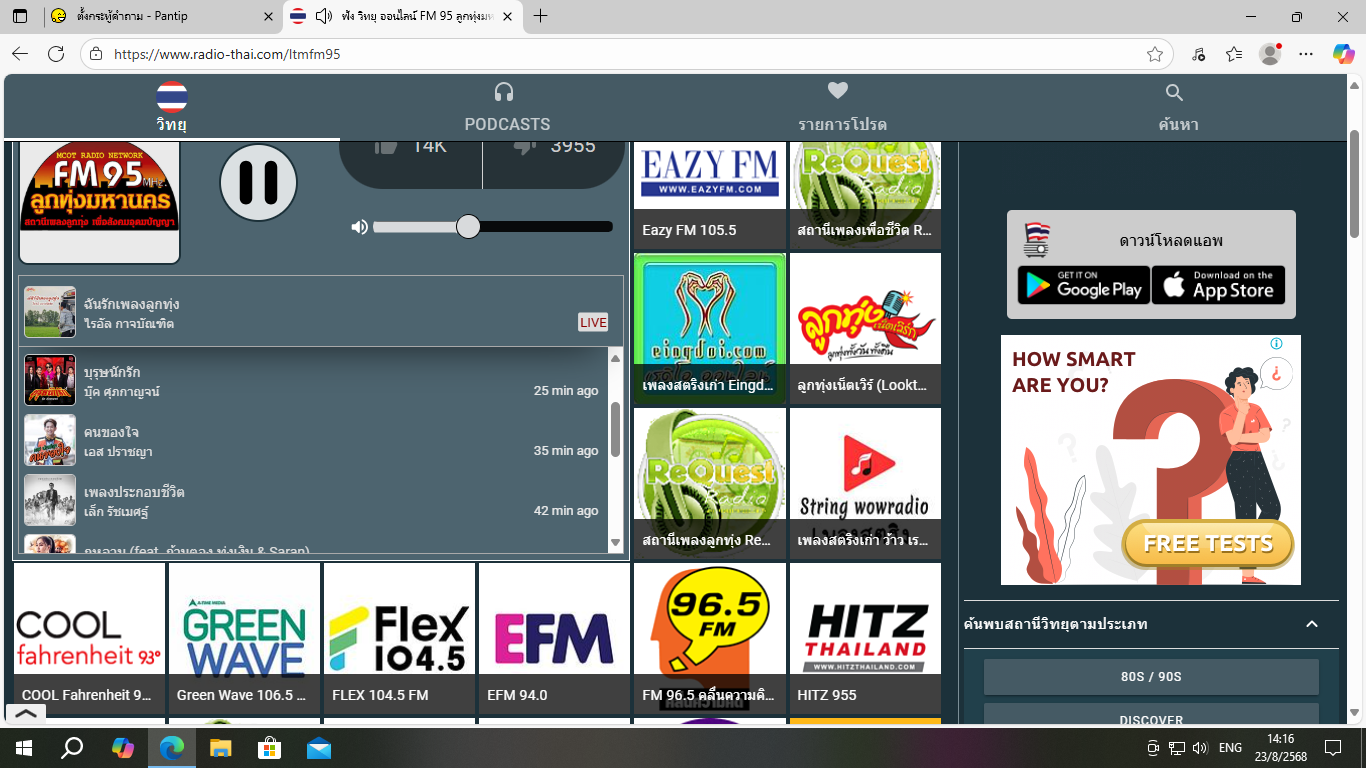Open EFM 94.0 station
1366x768 pixels.
click(555, 638)
